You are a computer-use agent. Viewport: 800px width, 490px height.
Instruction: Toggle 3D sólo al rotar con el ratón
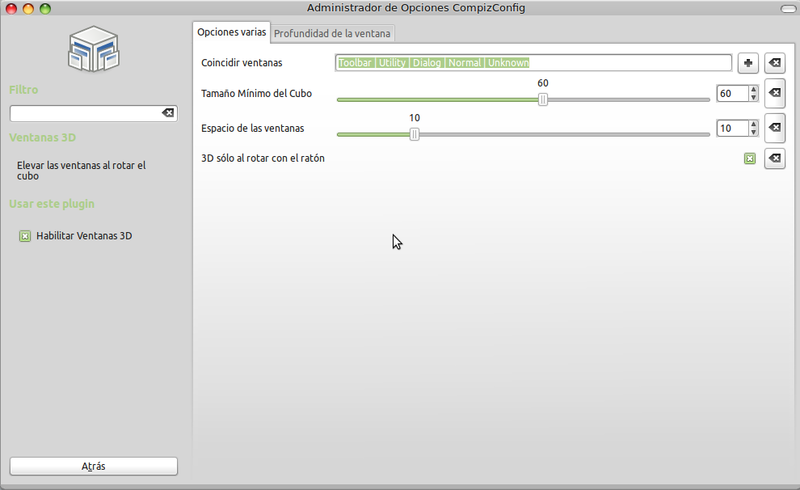coord(749,158)
